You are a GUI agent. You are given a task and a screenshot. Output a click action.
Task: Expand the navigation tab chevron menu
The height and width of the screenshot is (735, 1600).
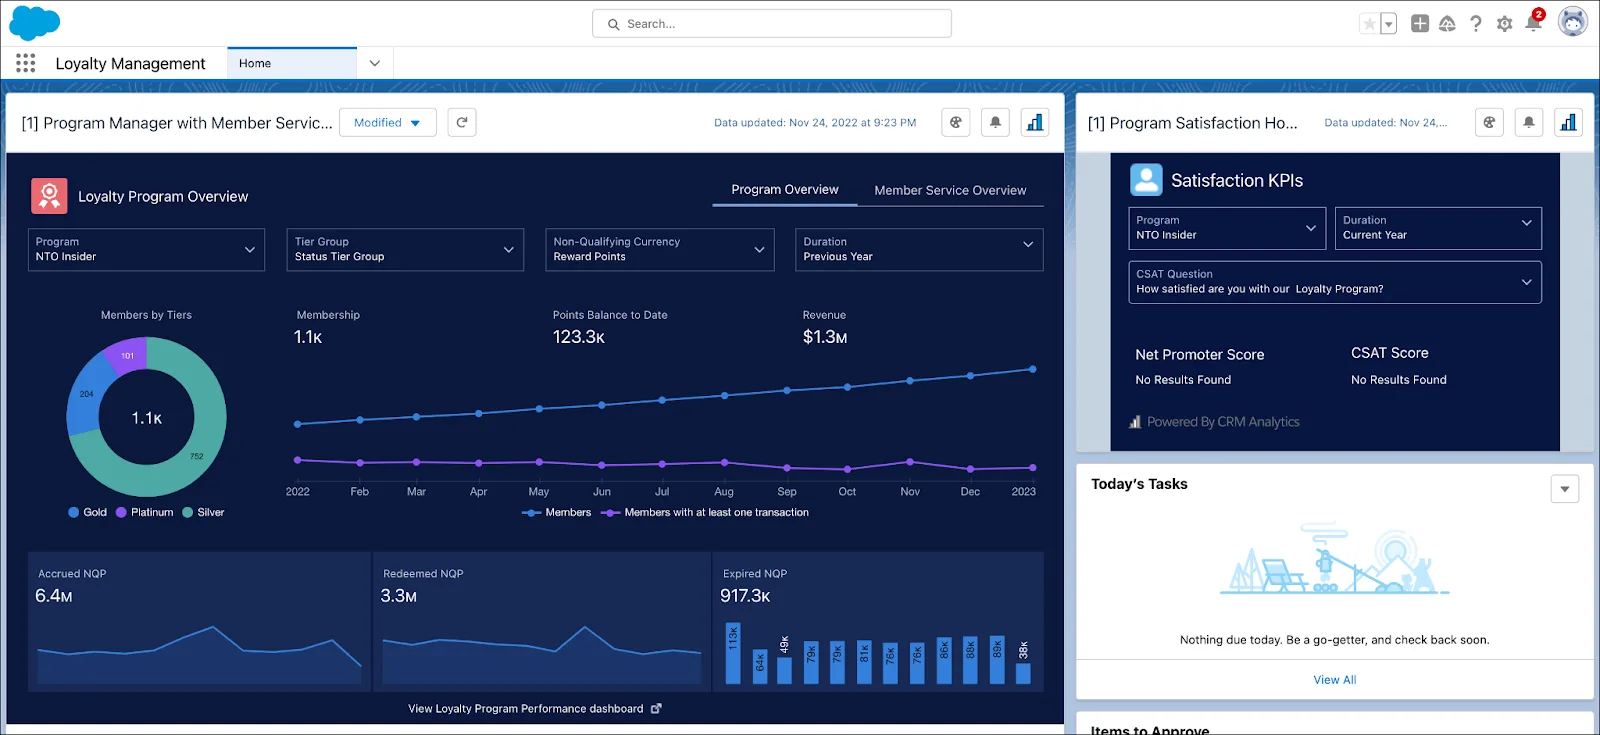pos(375,63)
